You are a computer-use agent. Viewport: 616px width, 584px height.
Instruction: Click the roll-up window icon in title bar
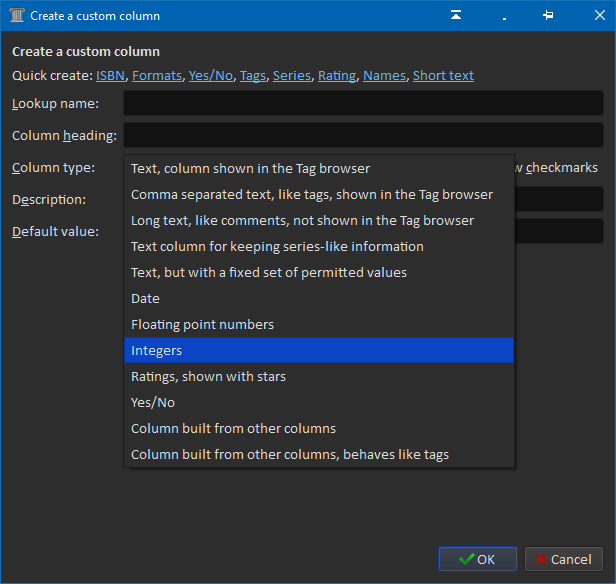point(456,16)
